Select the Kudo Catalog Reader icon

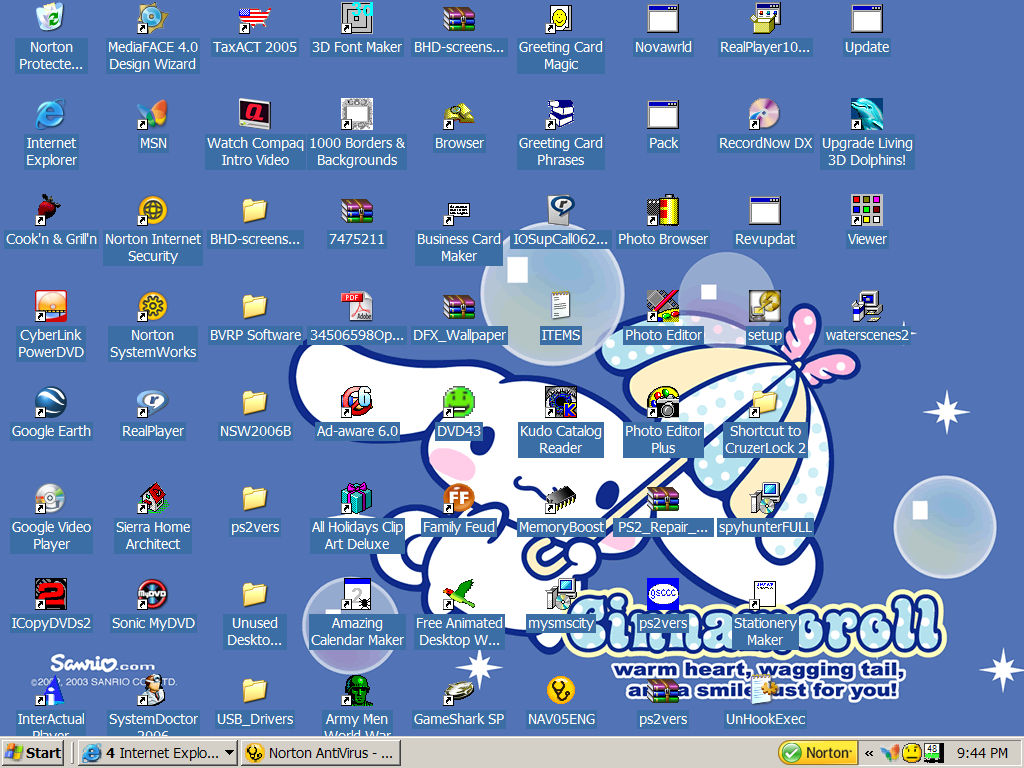coord(560,402)
